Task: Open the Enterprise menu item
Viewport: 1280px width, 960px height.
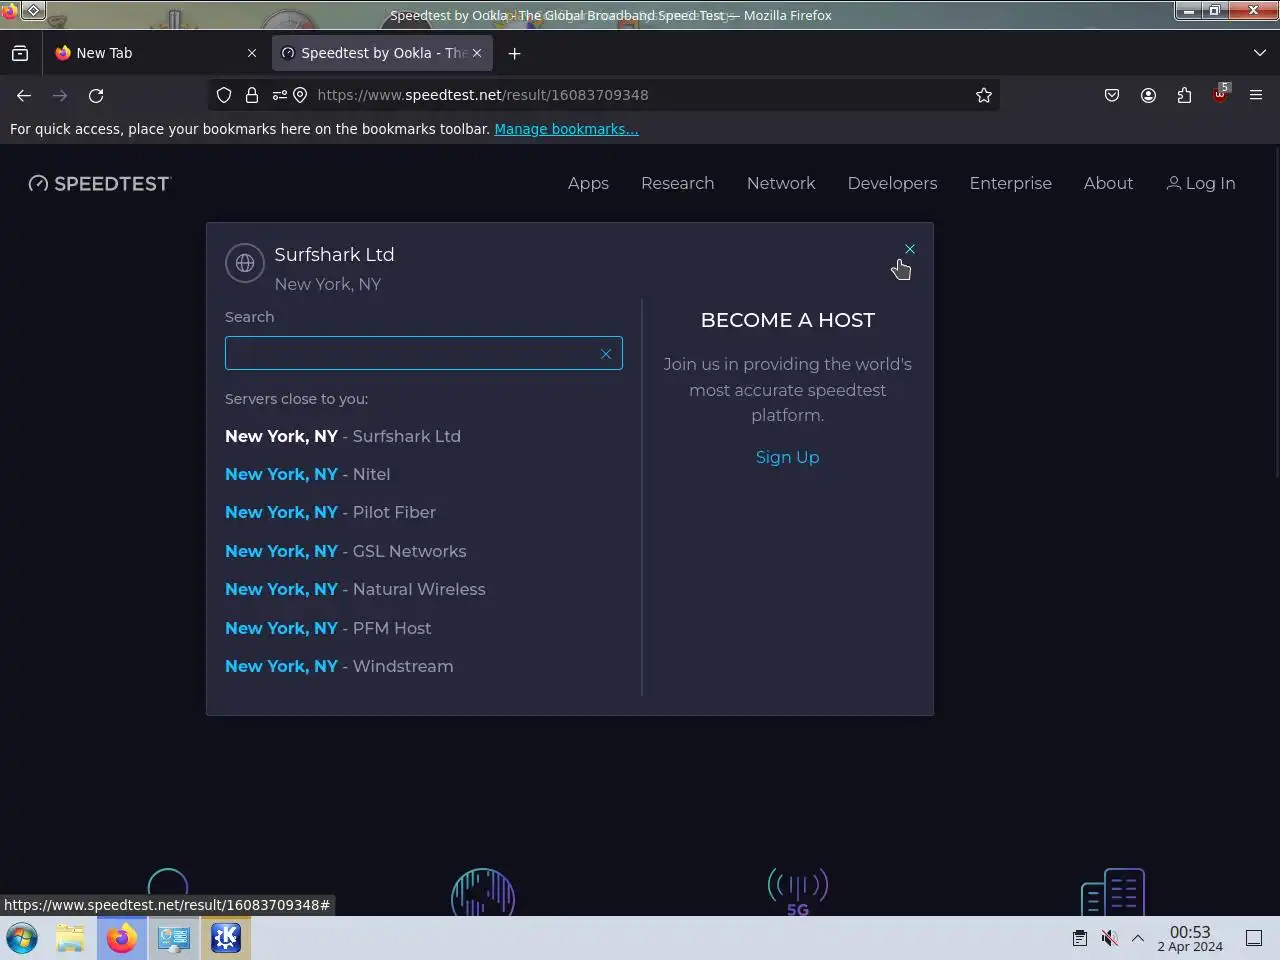Action: [x=1010, y=183]
